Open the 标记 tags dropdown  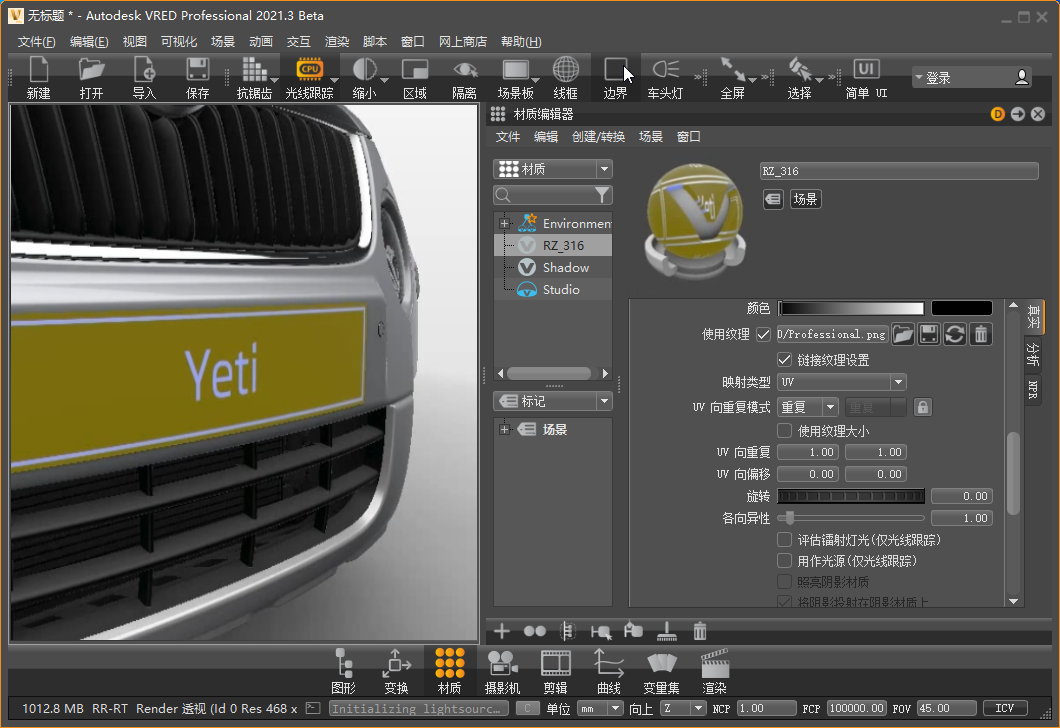click(553, 402)
